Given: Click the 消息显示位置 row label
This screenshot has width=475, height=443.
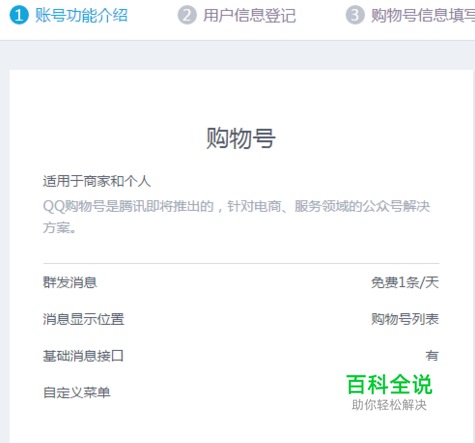Looking at the screenshot, I should 83,319.
